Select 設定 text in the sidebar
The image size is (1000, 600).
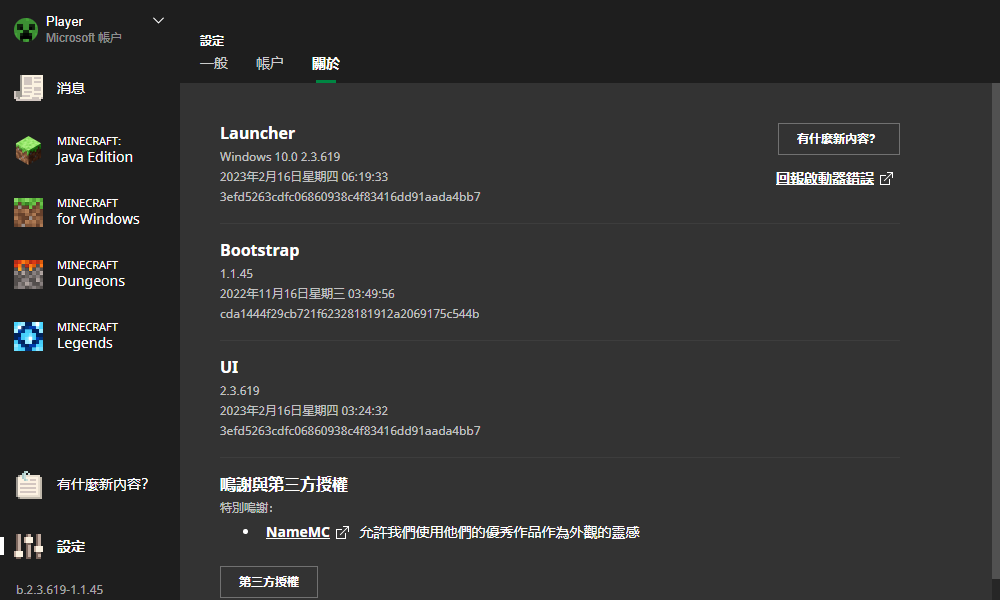coord(71,546)
